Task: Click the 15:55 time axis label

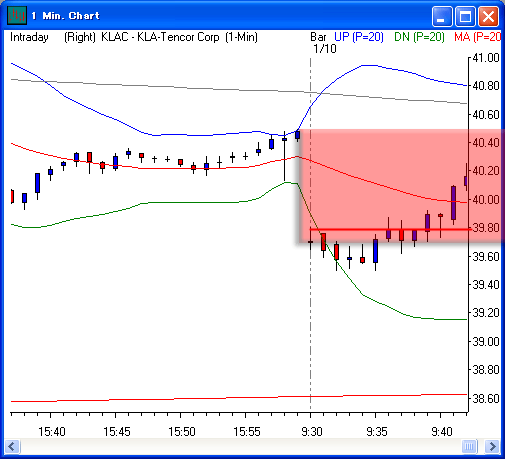Action: pyautogui.click(x=247, y=432)
